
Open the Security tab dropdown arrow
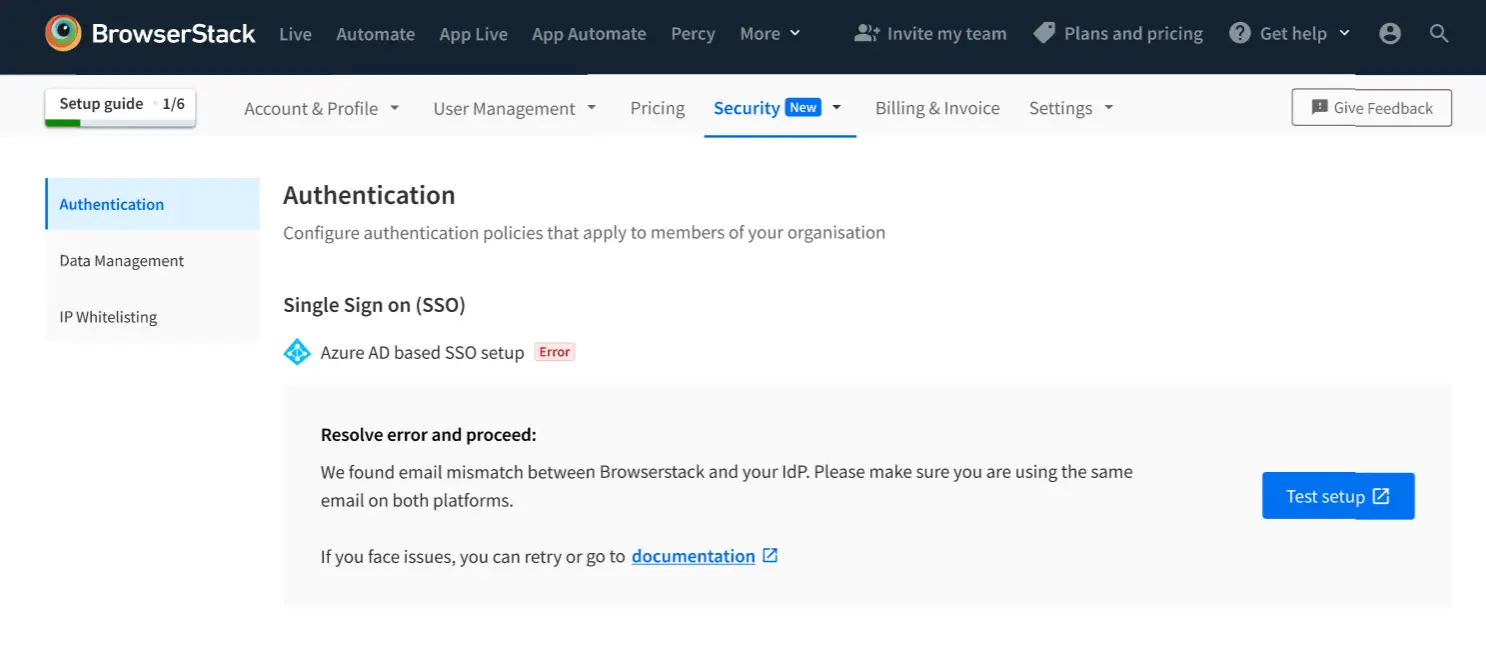pos(837,108)
